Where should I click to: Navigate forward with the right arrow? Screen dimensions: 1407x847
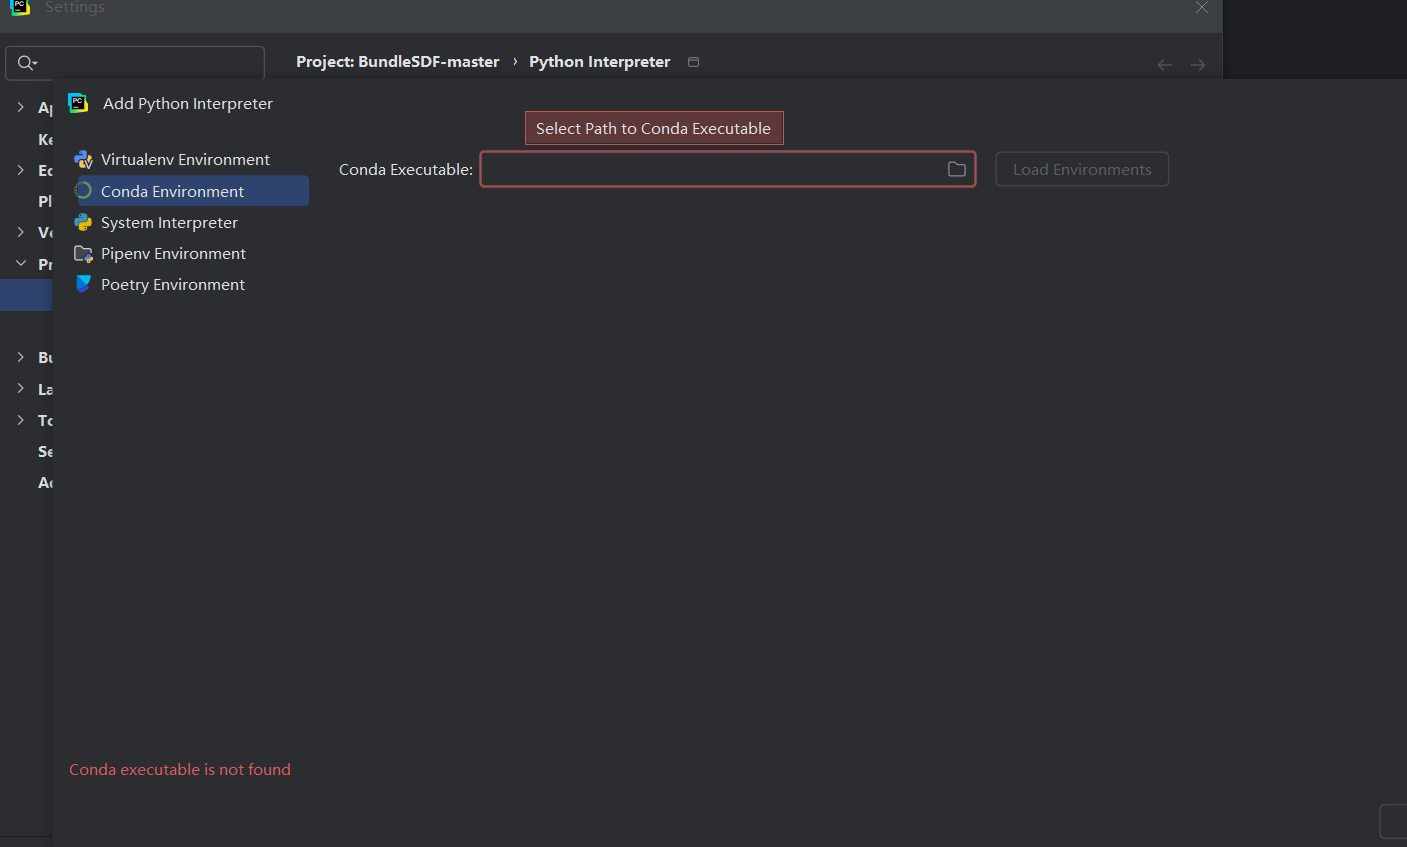(x=1198, y=65)
